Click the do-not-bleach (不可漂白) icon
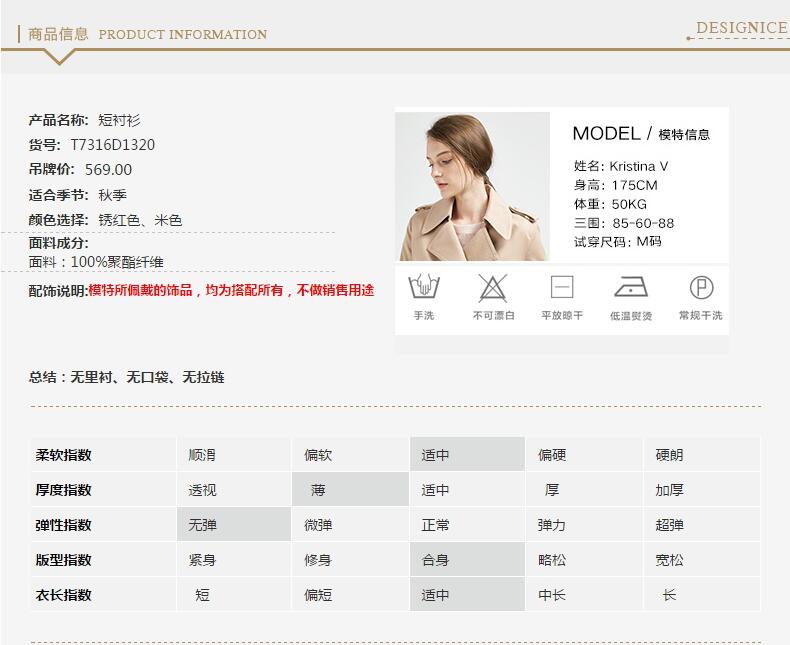This screenshot has width=790, height=645. (492, 288)
